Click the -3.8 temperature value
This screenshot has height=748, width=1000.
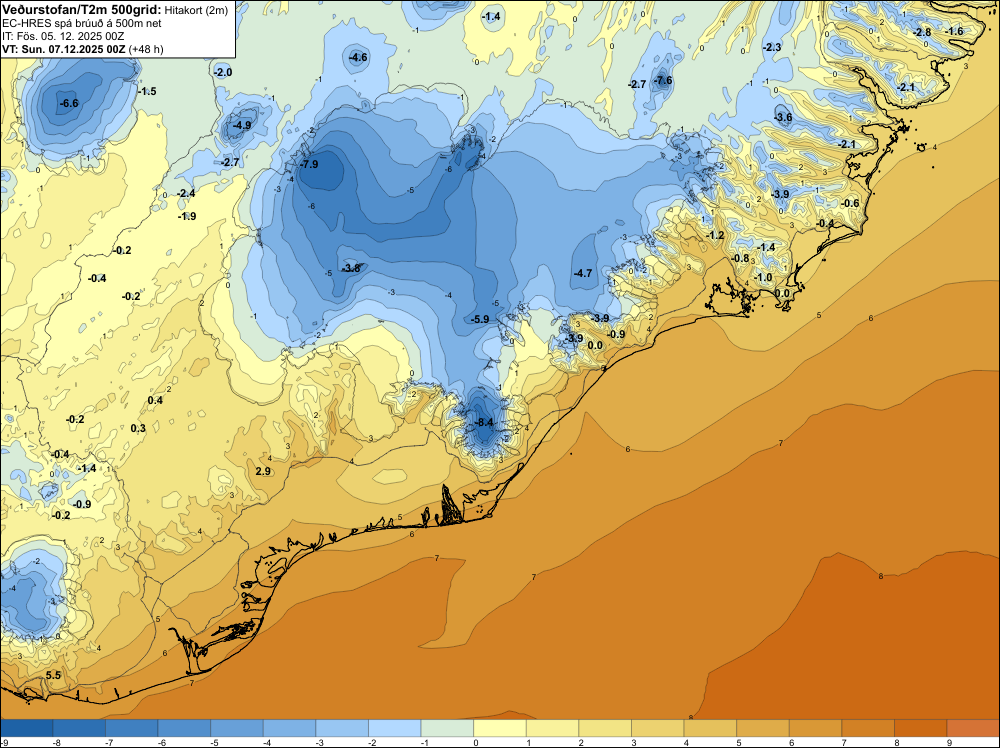point(351,268)
